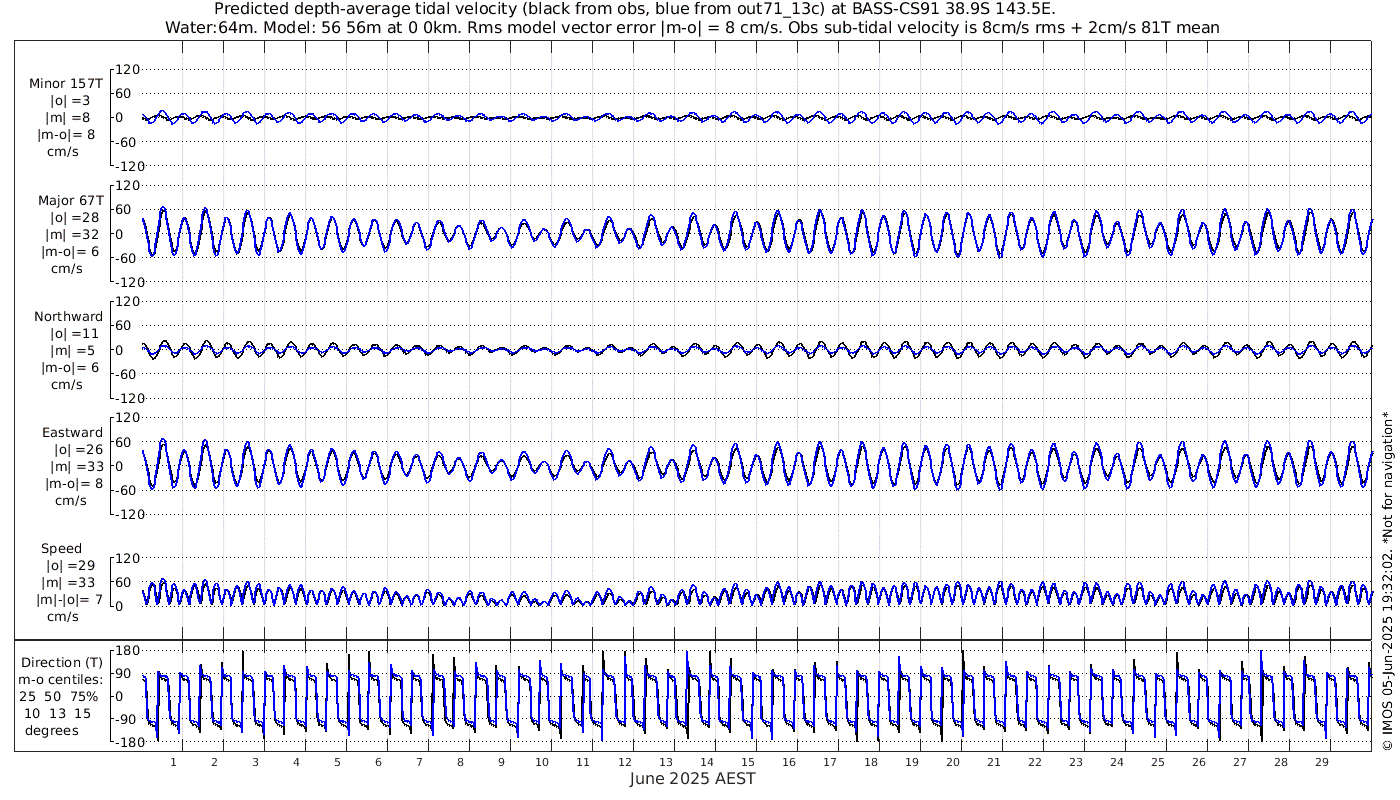Select the day 8 tick label
Screen dimensions: 1400x800
point(460,762)
